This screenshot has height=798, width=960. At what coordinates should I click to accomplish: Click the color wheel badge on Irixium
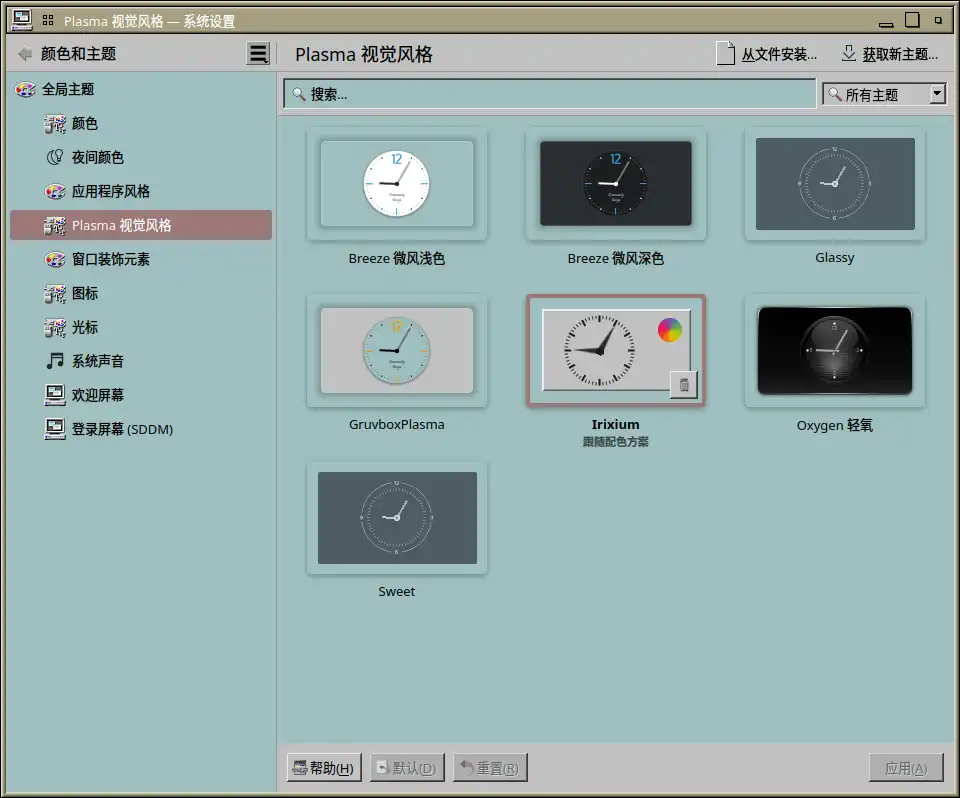point(670,330)
